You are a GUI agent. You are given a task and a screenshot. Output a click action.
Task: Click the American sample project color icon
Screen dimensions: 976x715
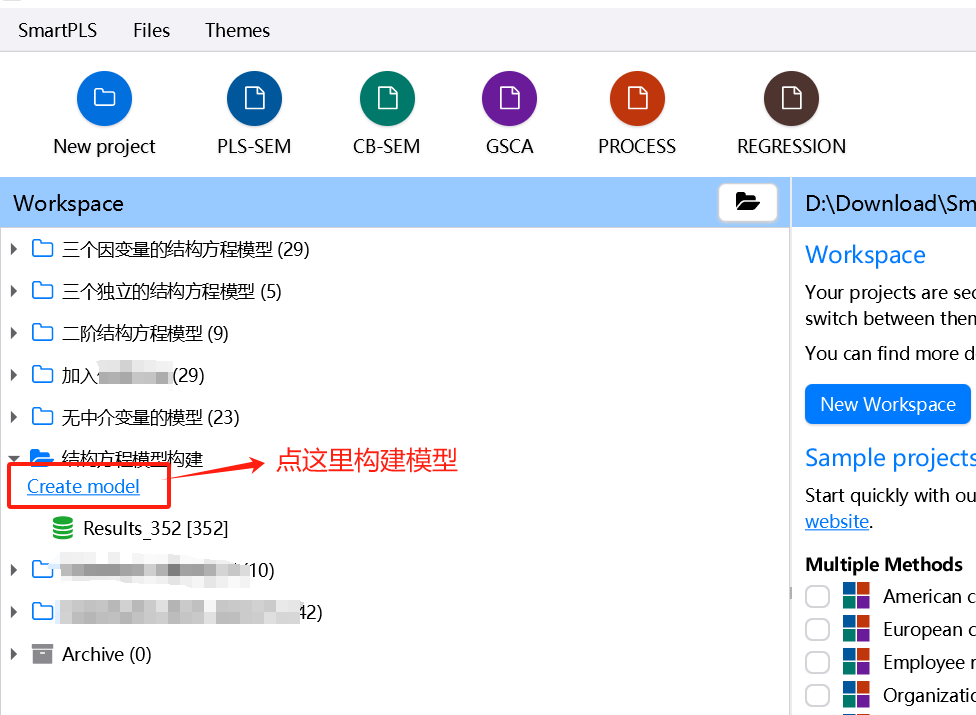coord(856,596)
